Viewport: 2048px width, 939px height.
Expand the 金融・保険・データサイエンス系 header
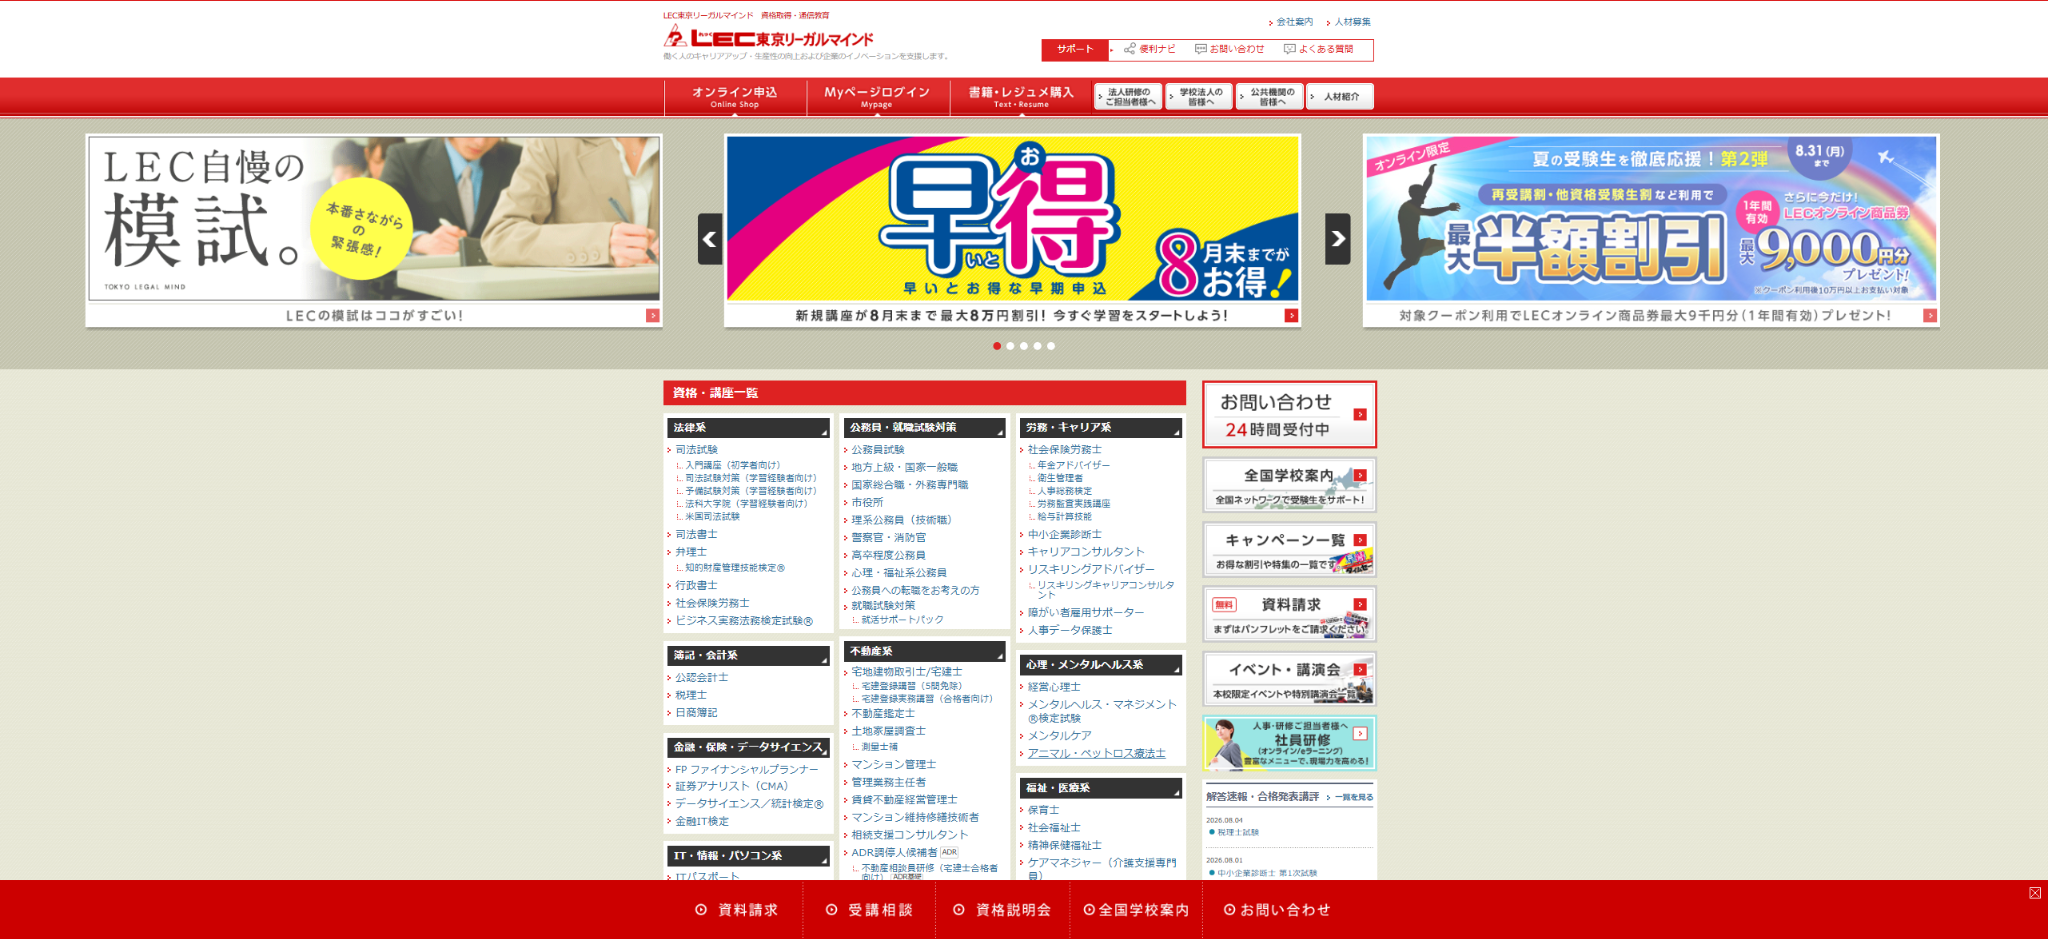coord(748,748)
